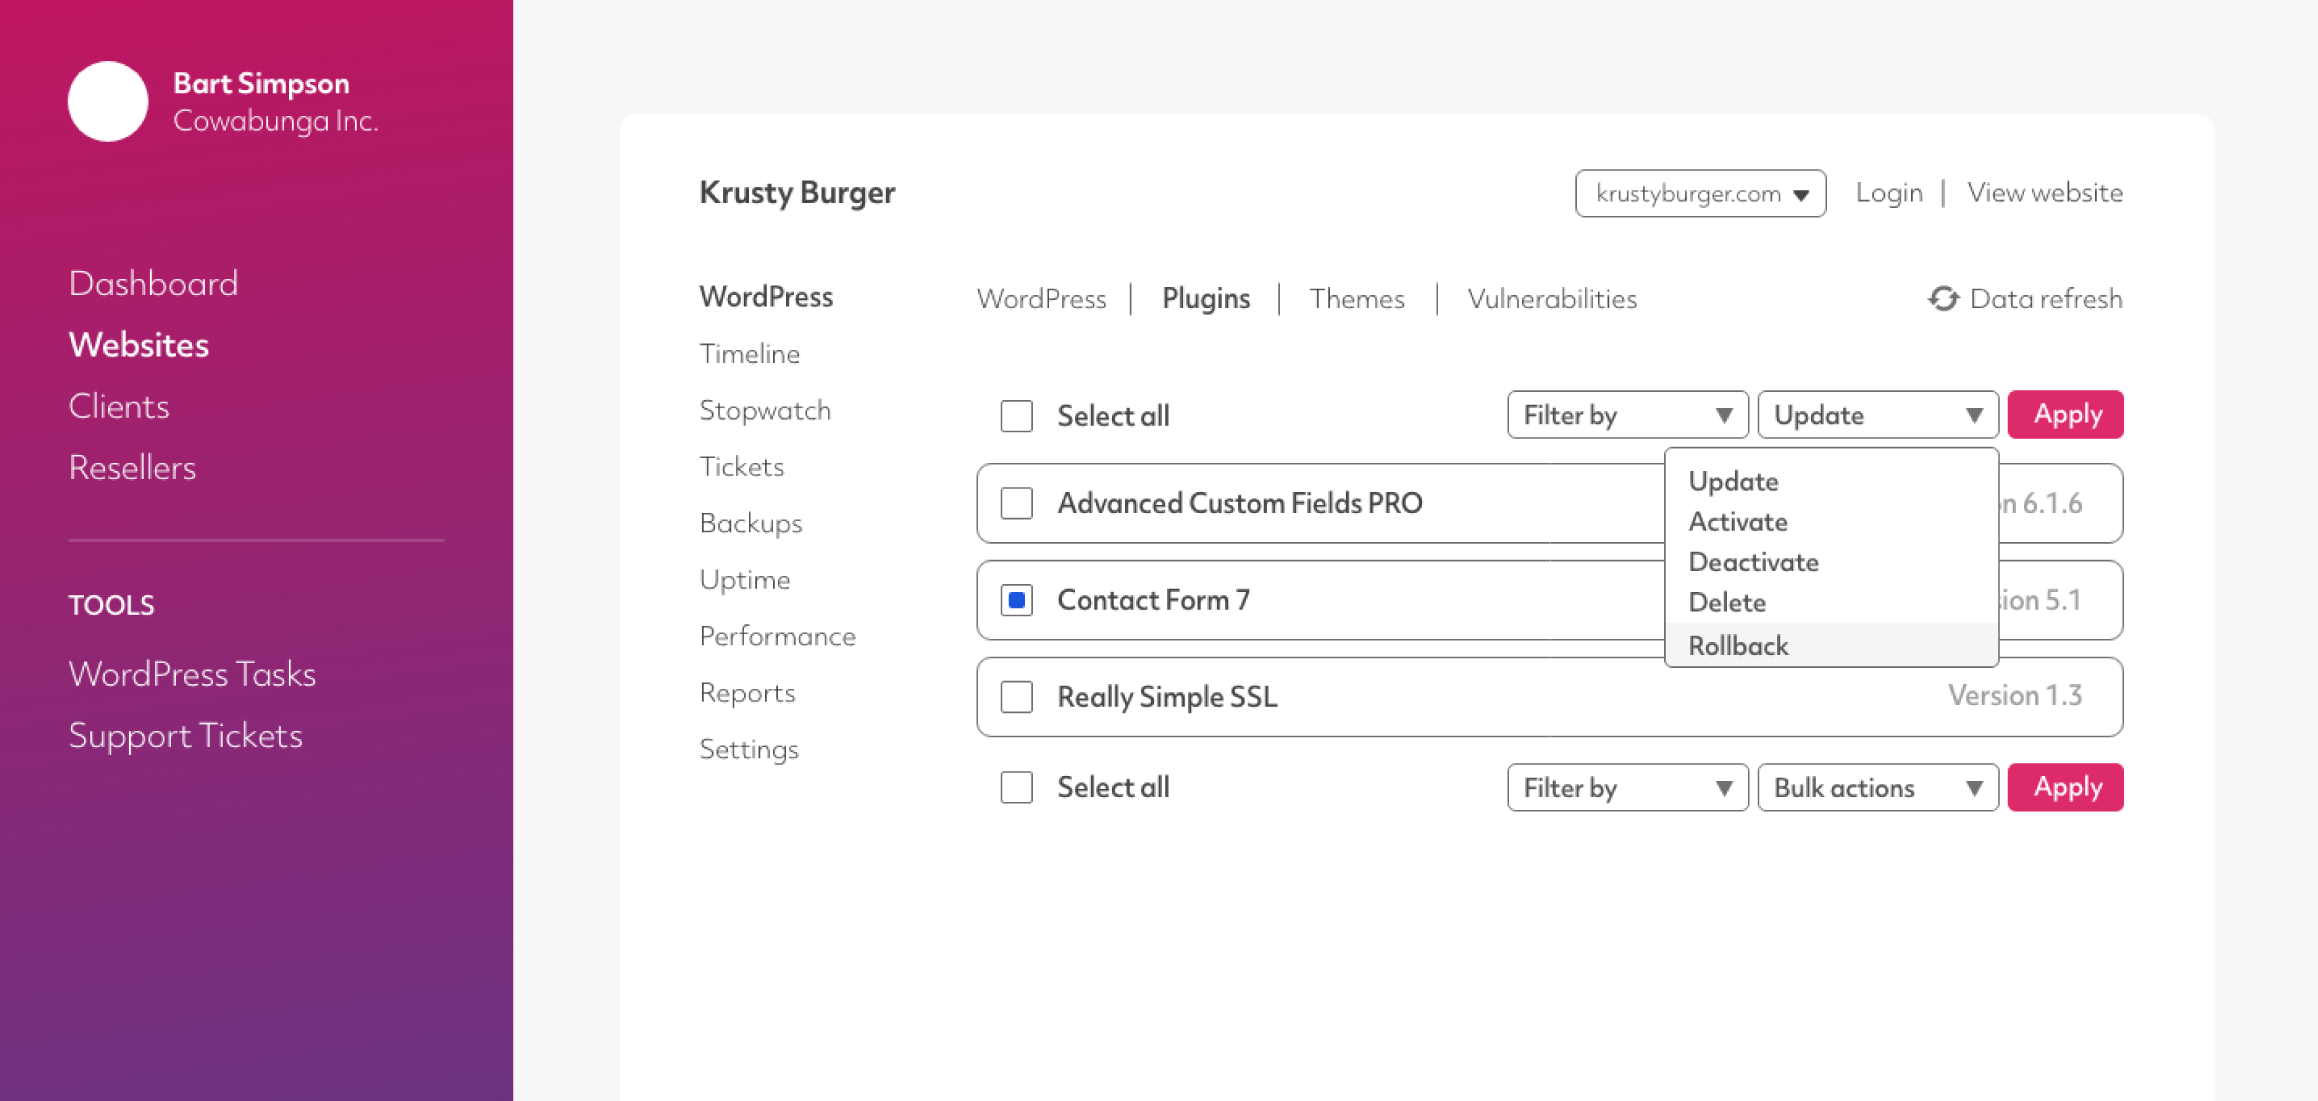Image resolution: width=2318 pixels, height=1101 pixels.
Task: Select WordPress in the site section menu
Action: pyautogui.click(x=766, y=297)
